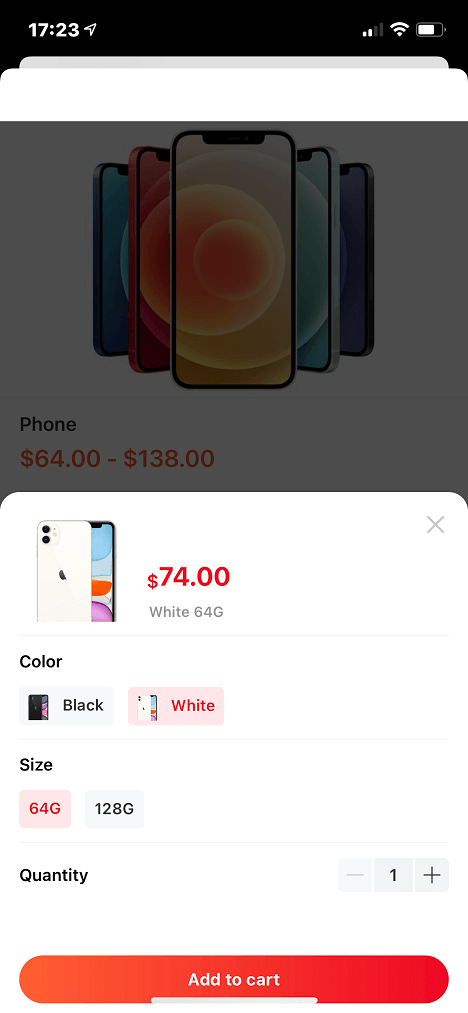468x1013 pixels.
Task: Open the white iPhone preview image
Action: (76, 570)
